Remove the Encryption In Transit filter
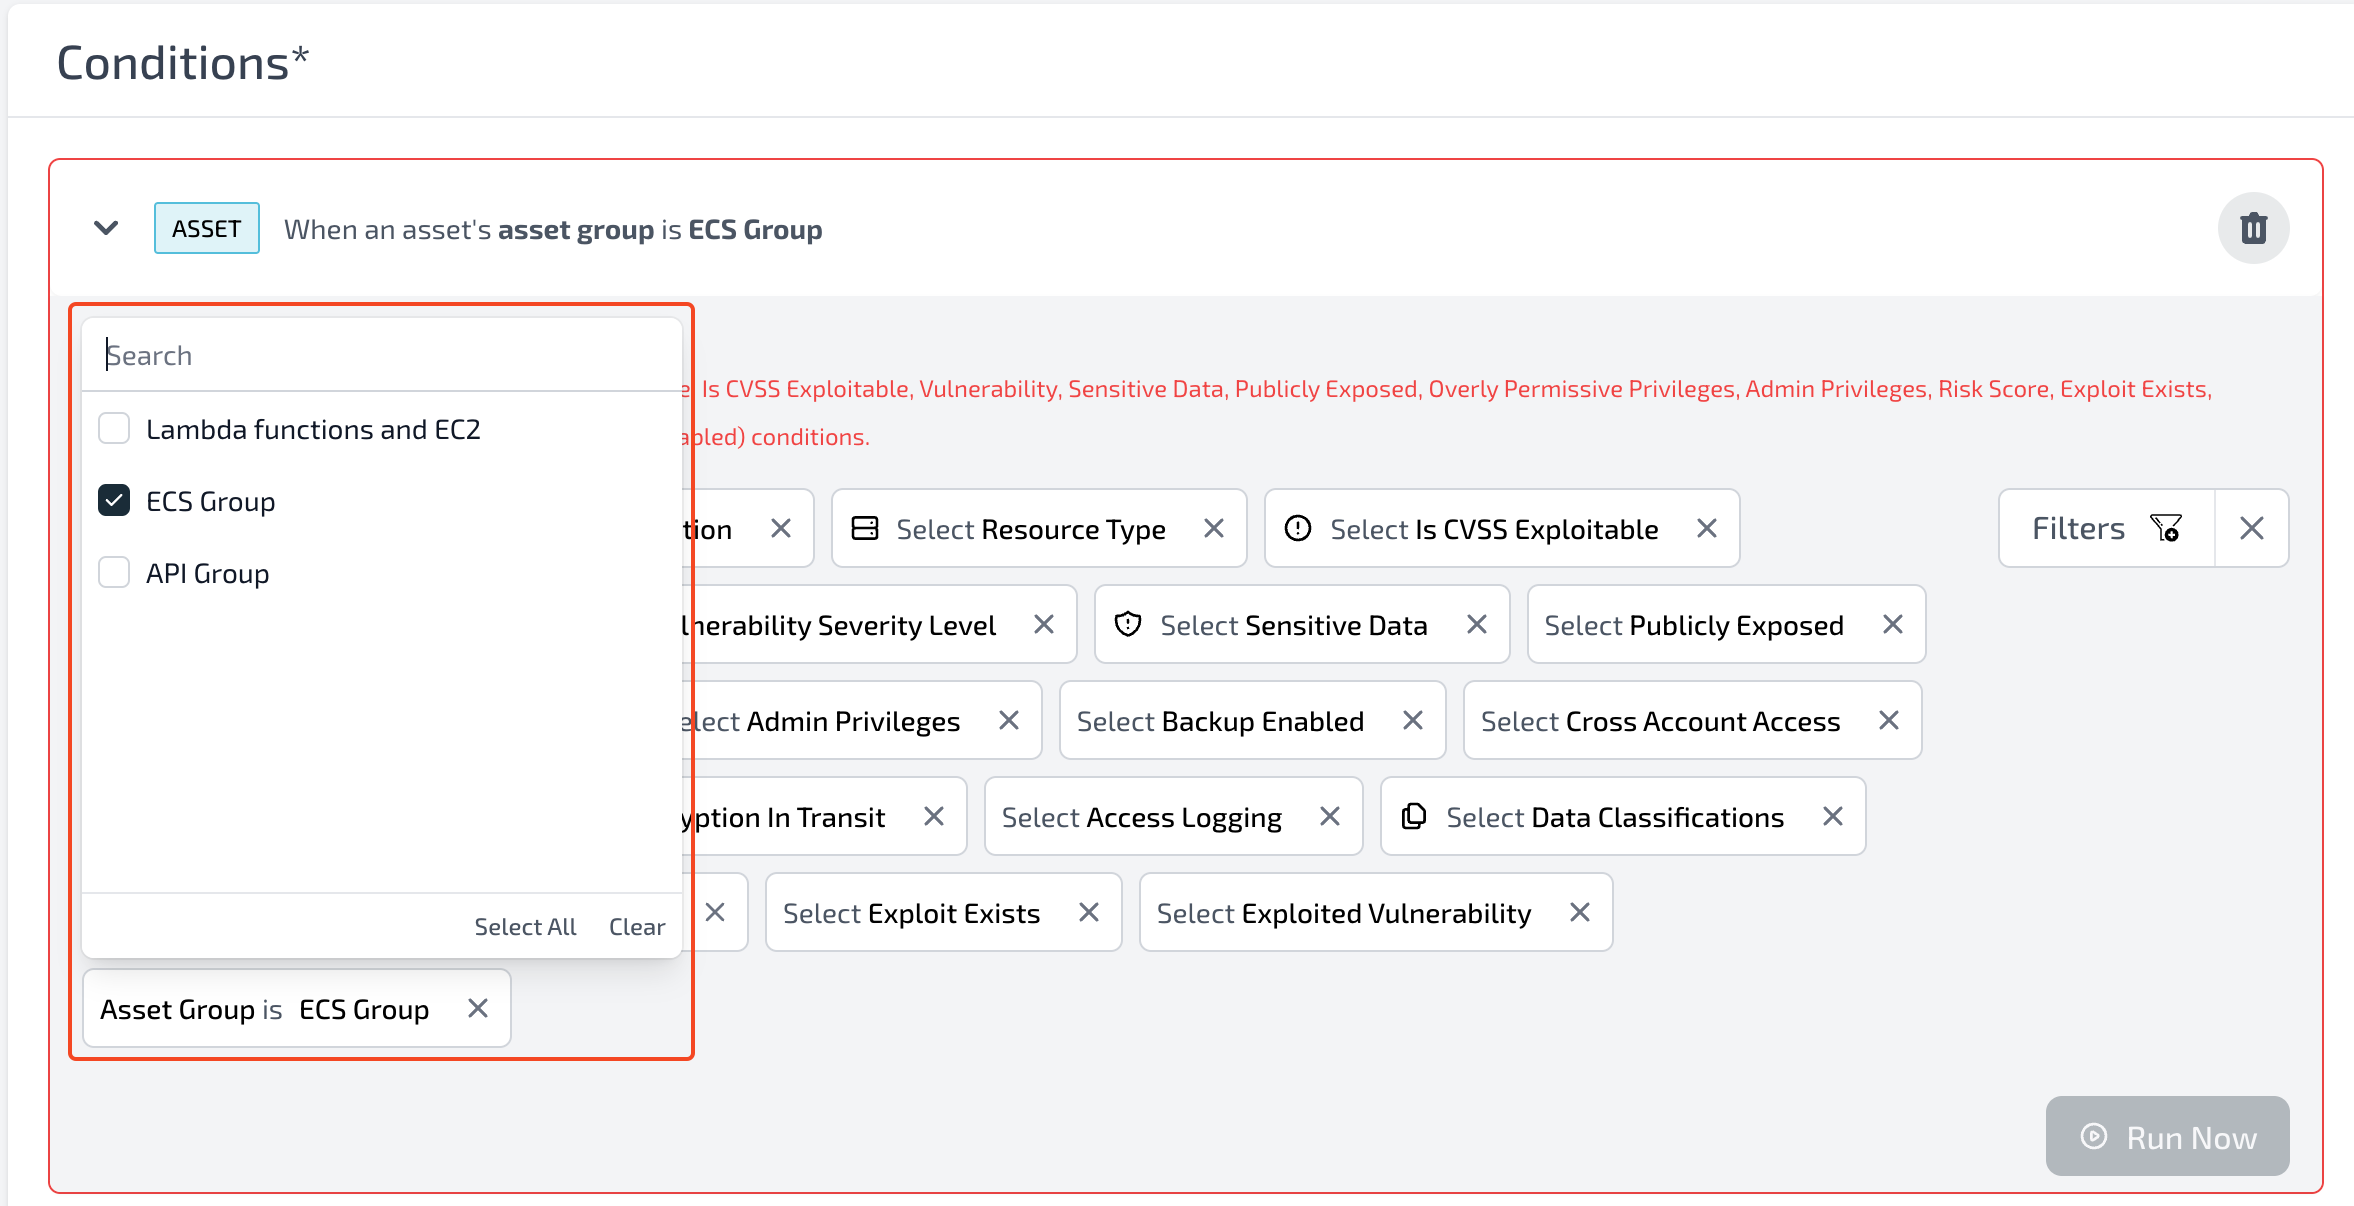The height and width of the screenshot is (1206, 2354). 934,816
